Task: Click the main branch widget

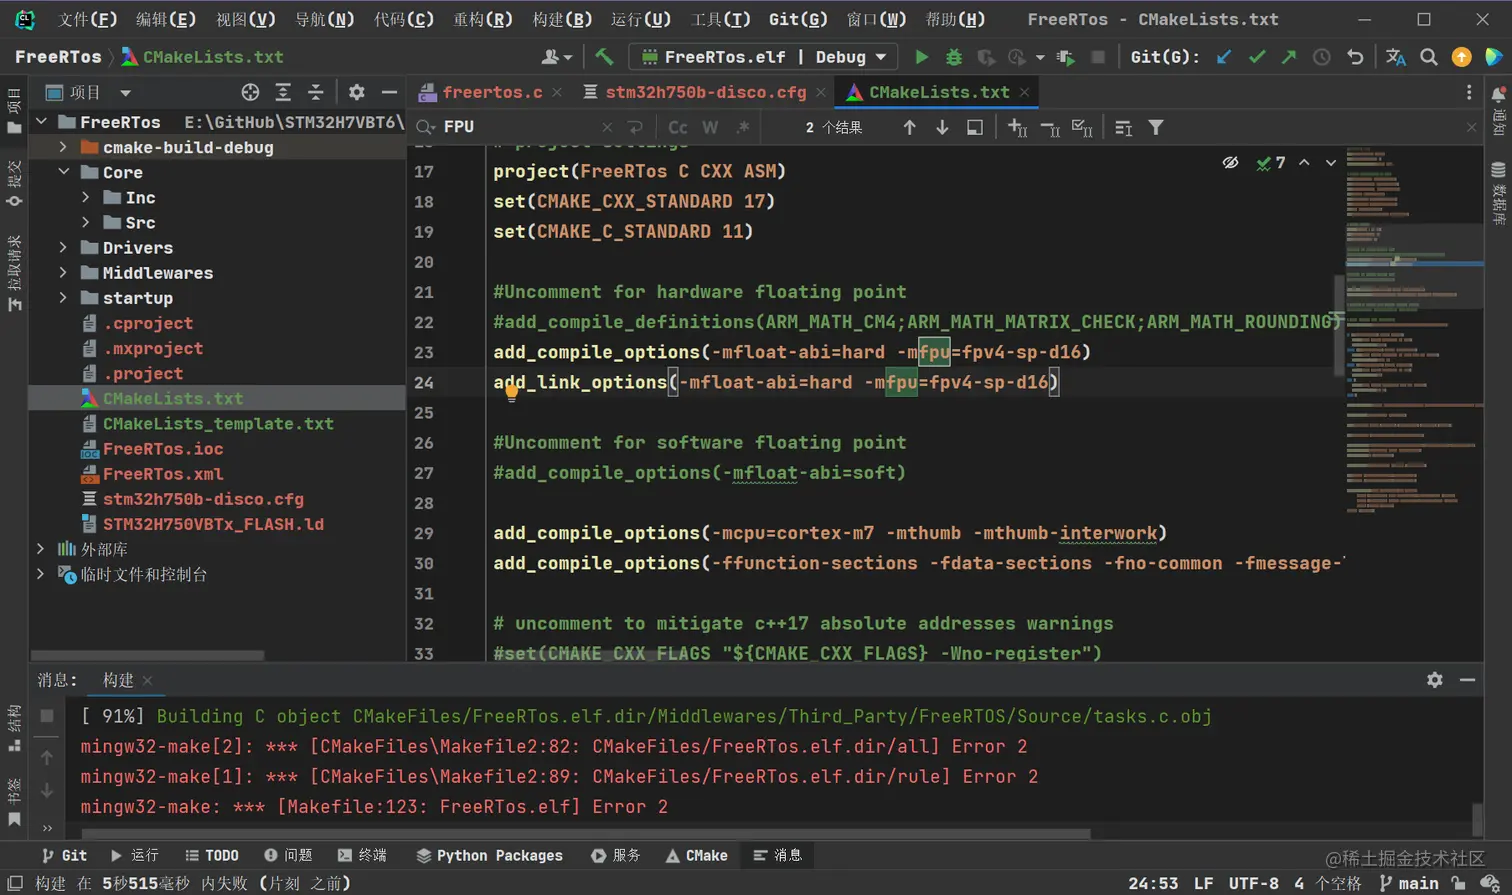Action: click(x=1409, y=883)
